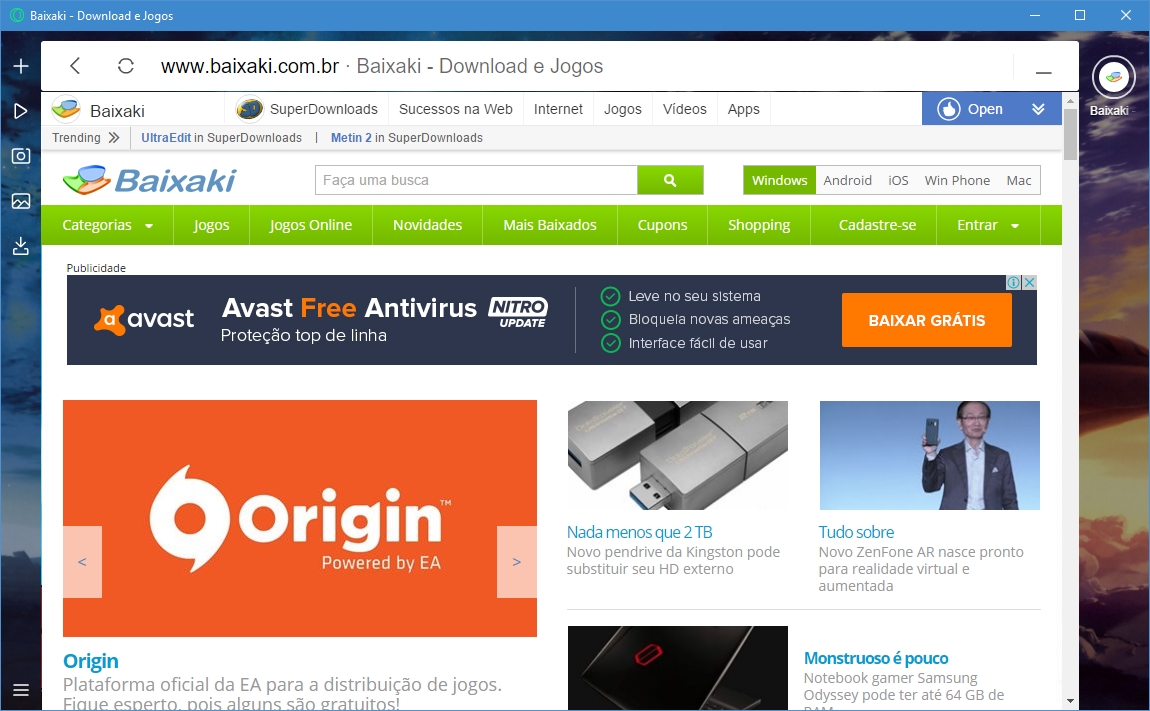Click the Baixaki site logo
The image size is (1150, 711).
(150, 180)
